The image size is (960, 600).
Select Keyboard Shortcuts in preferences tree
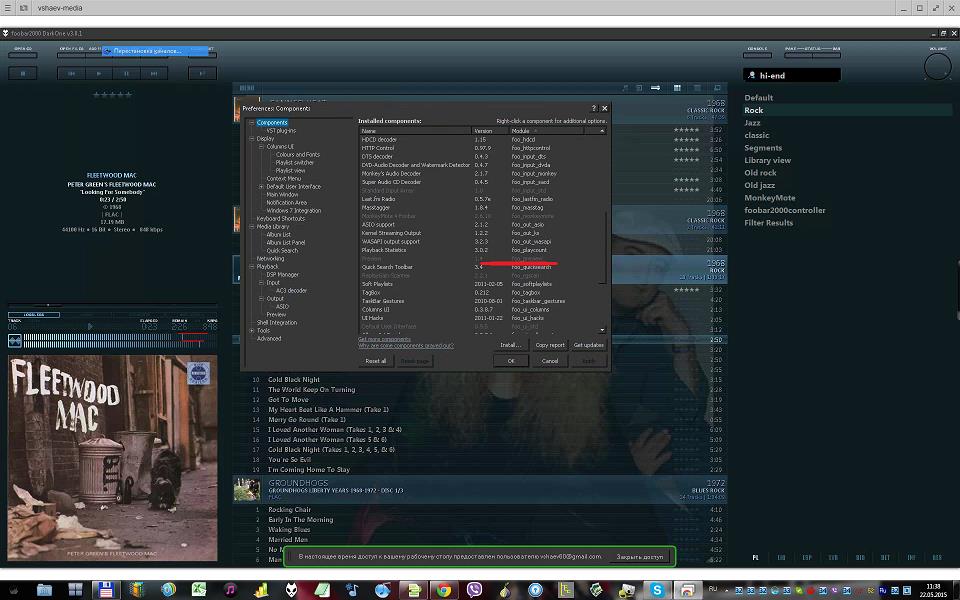[x=281, y=219]
